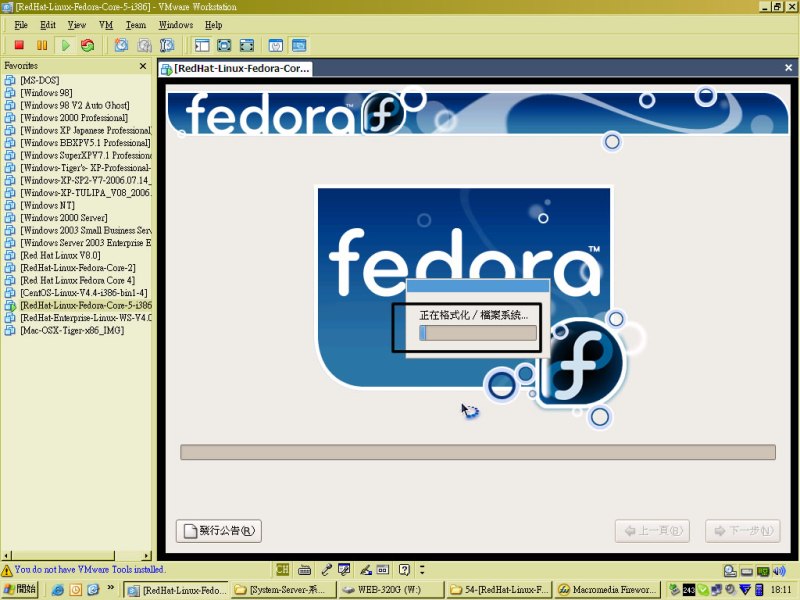Click the Take Snapshot toolbar icon
The width and height of the screenshot is (800, 600).
point(121,45)
